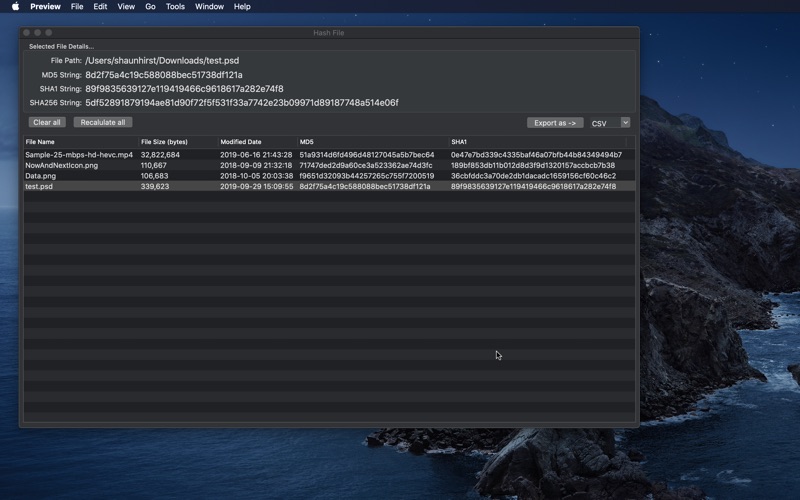Click file size 110,667 cell
The image size is (800, 500).
154,165
